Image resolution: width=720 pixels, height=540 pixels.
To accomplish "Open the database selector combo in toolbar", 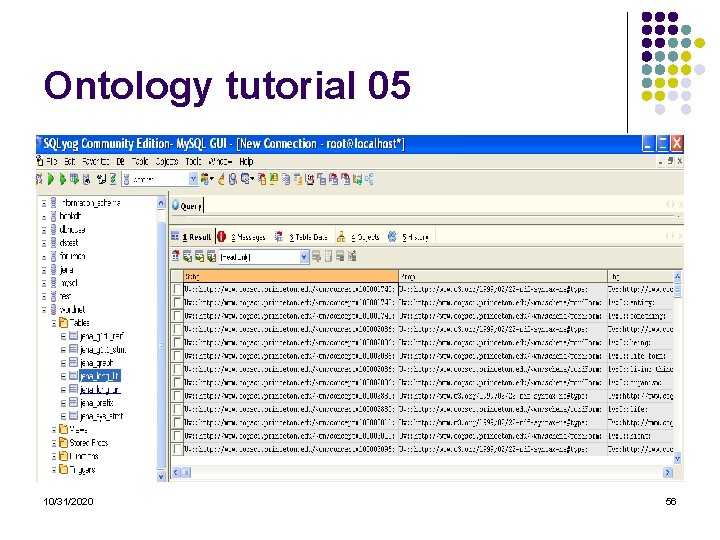I will point(193,179).
